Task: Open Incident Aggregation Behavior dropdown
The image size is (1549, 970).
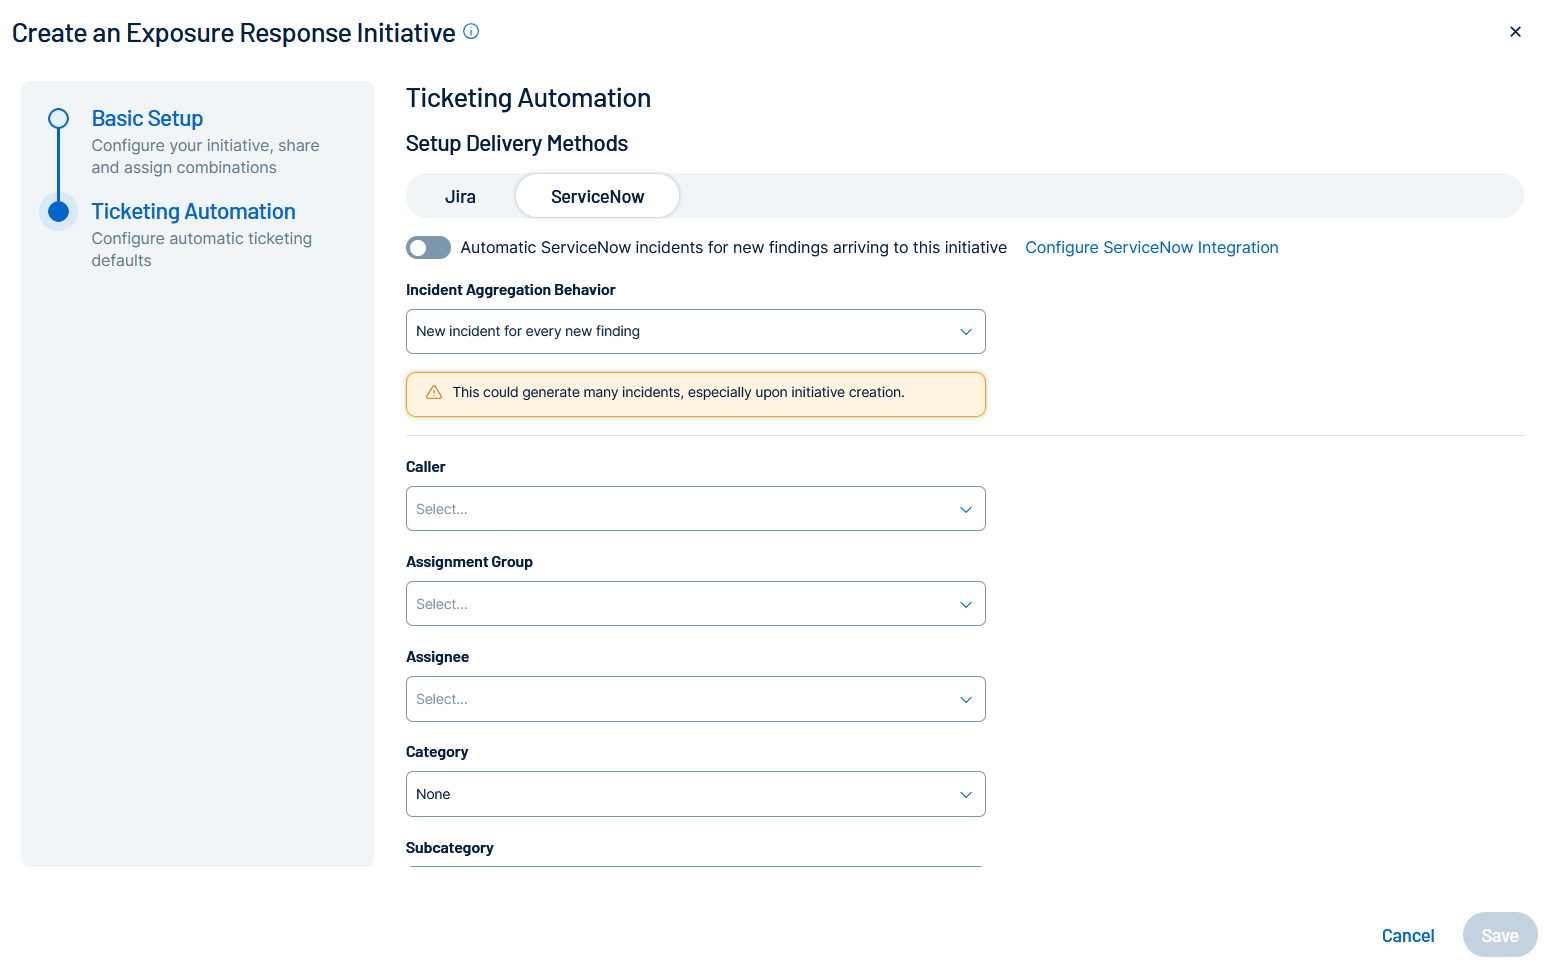Action: (x=695, y=332)
